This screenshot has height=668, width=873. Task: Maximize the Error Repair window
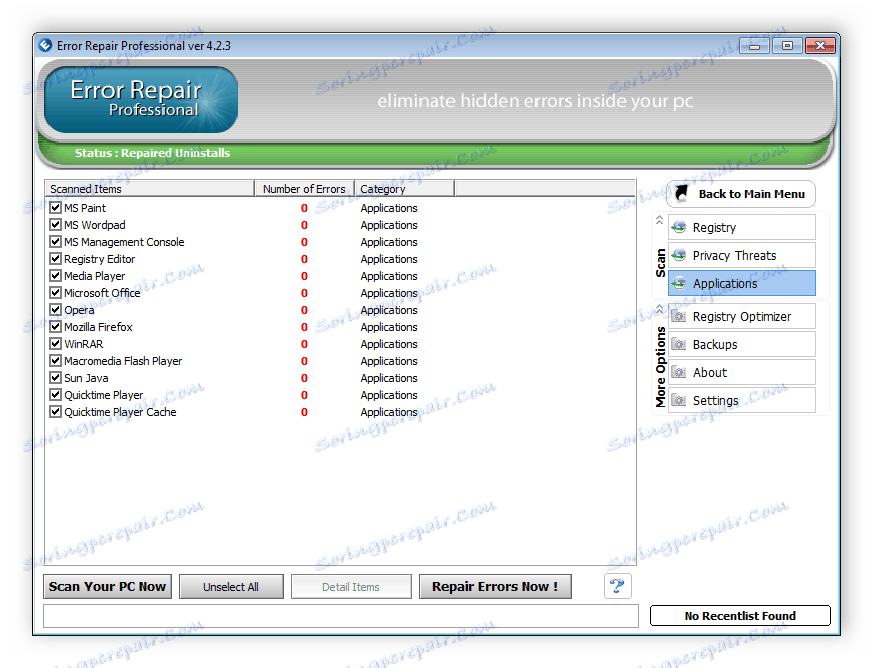787,46
